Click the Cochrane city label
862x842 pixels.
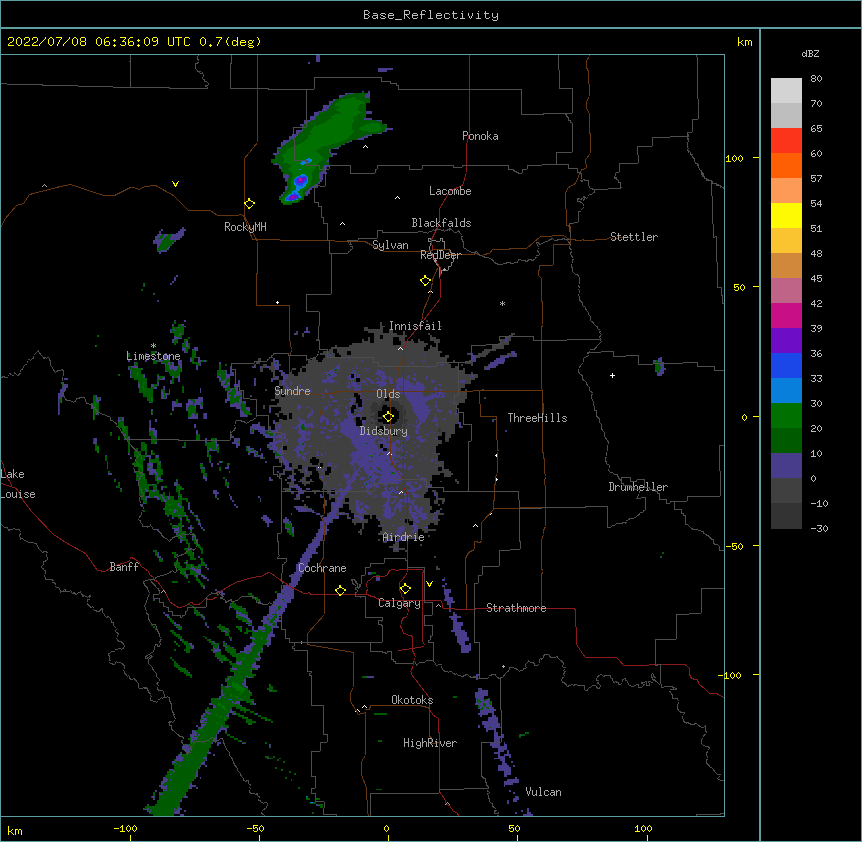click(x=322, y=568)
